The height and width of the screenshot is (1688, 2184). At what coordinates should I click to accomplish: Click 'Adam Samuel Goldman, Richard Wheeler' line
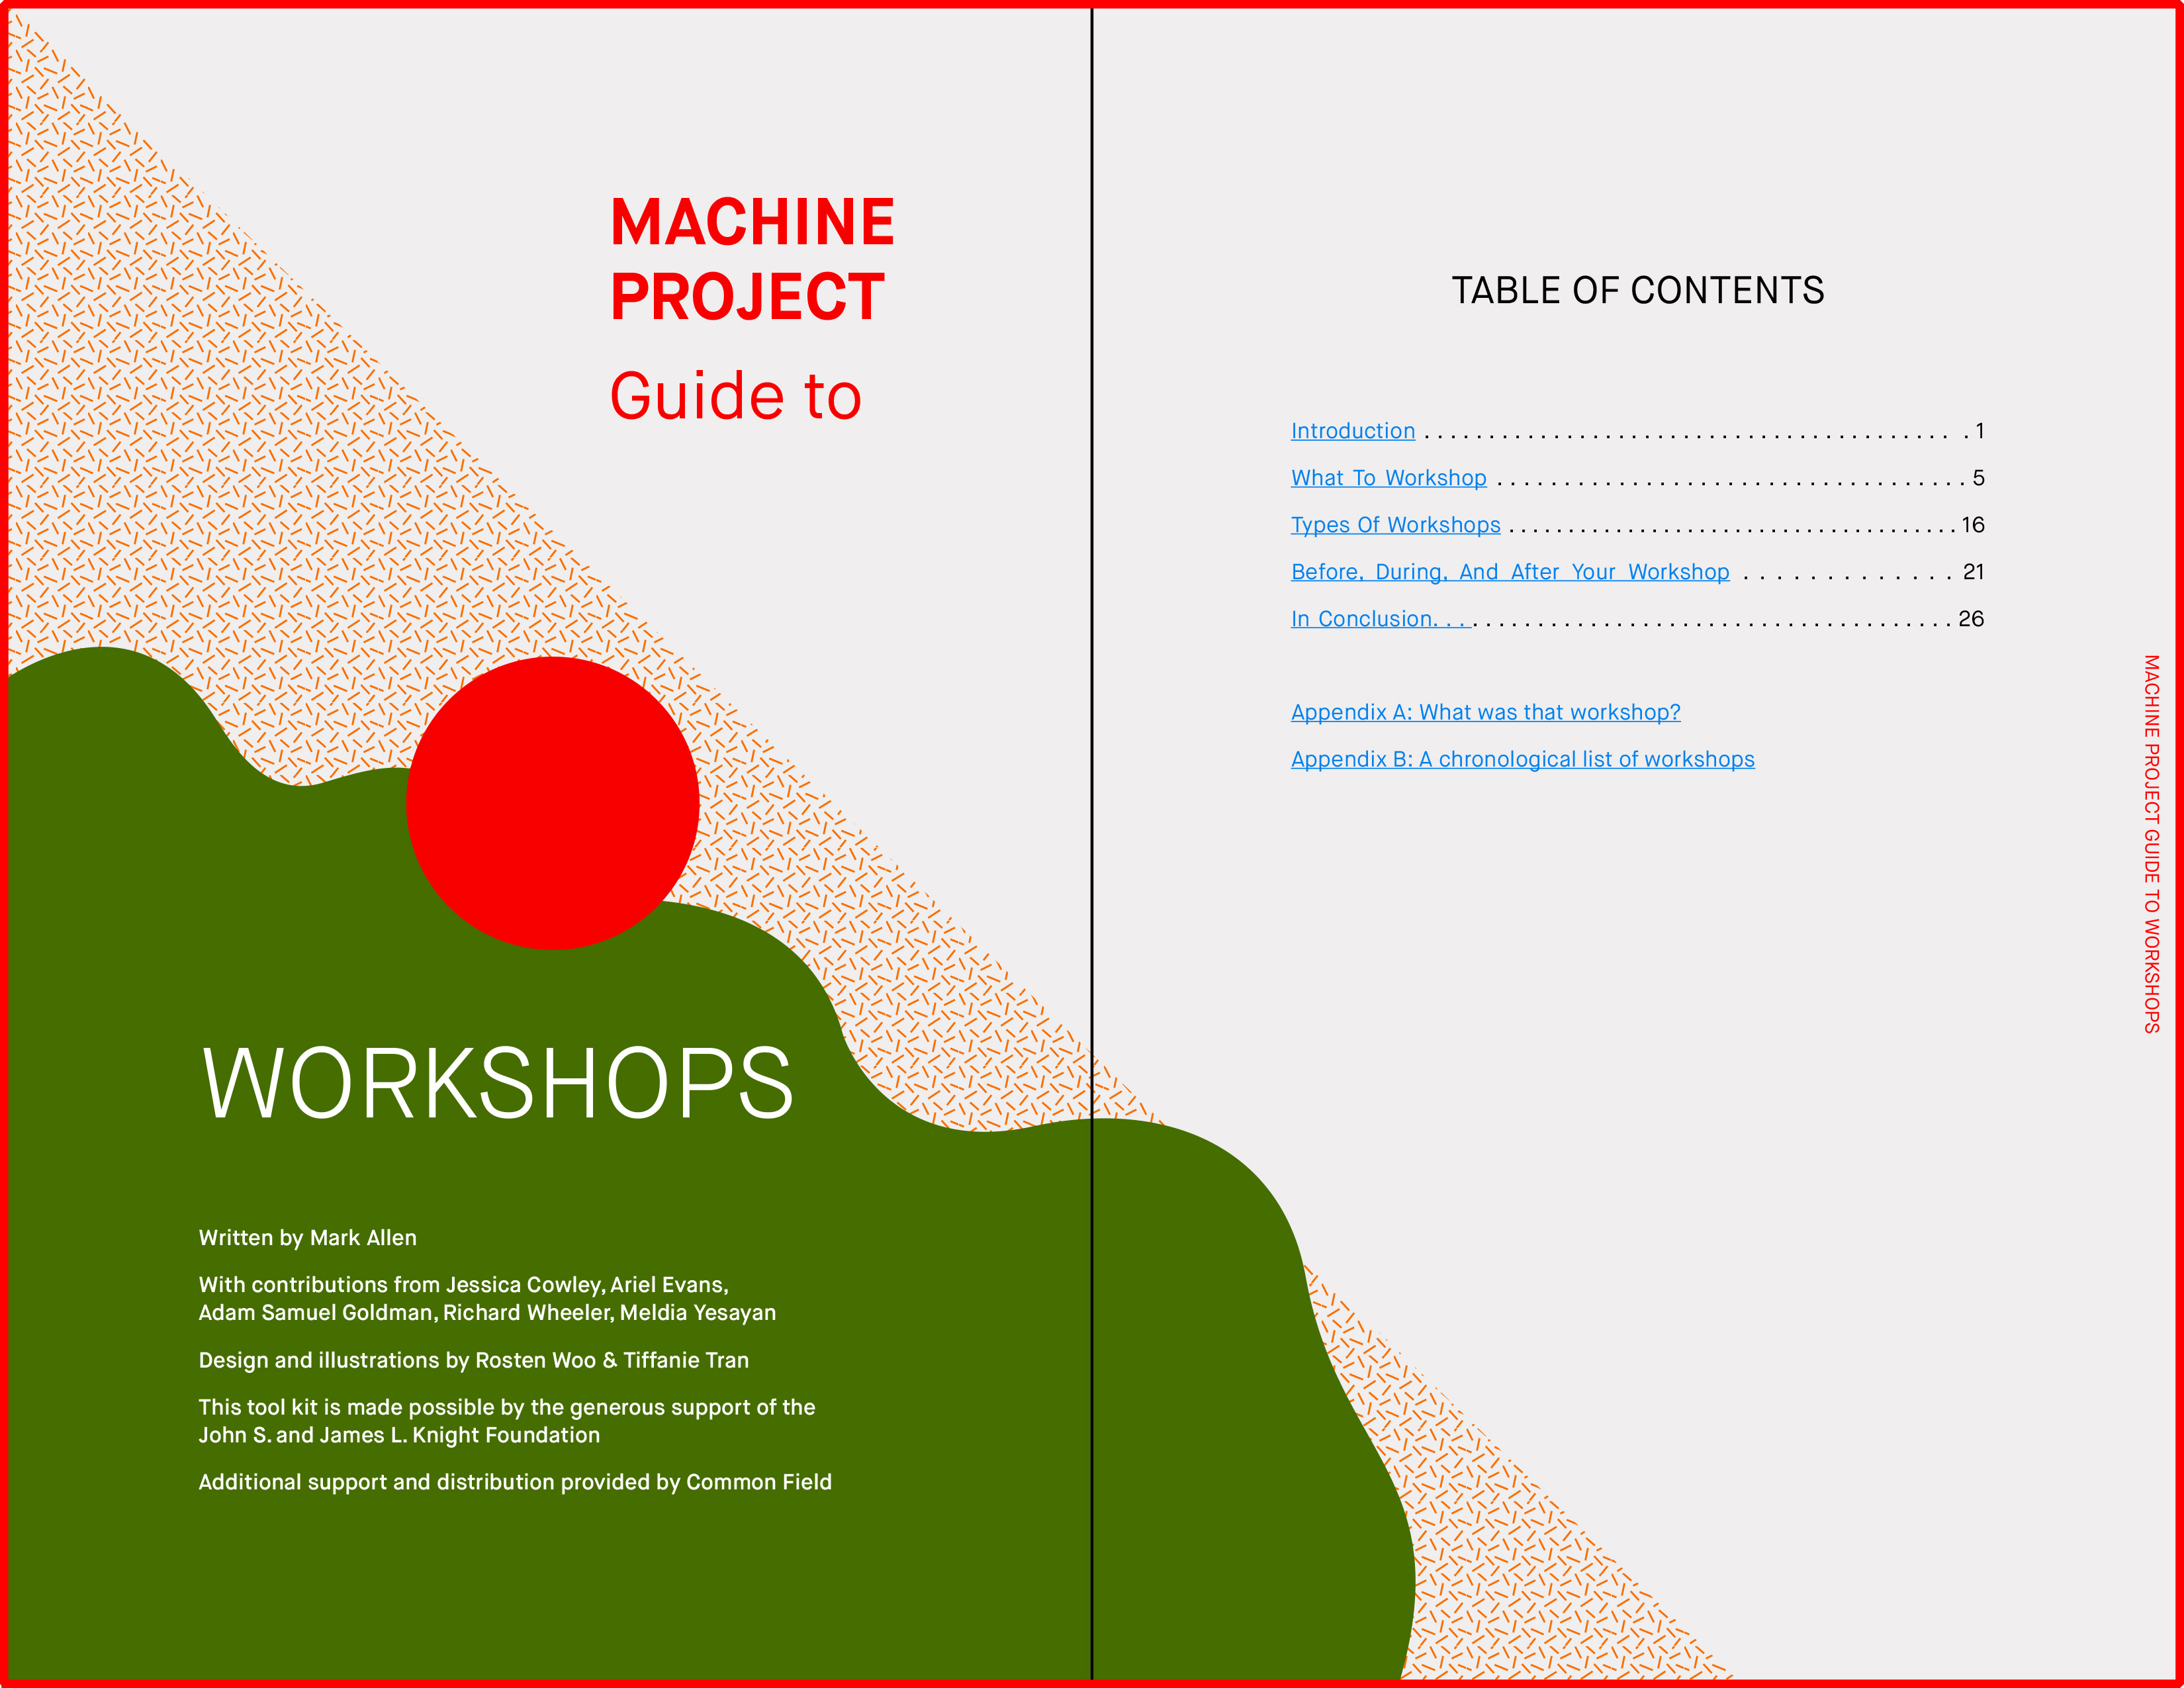pyautogui.click(x=487, y=1313)
